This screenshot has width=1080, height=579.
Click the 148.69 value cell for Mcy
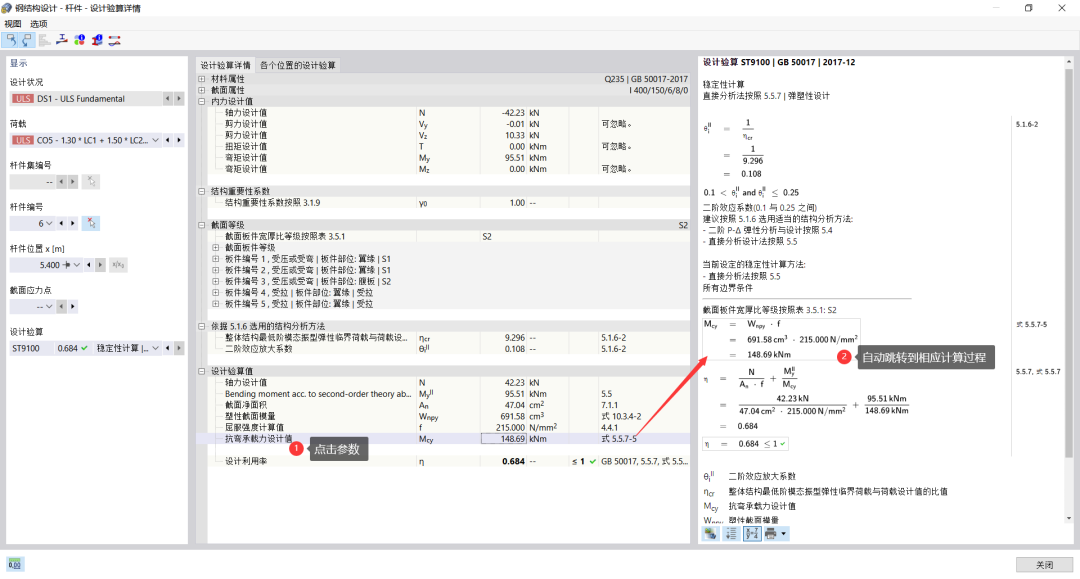tap(504, 439)
